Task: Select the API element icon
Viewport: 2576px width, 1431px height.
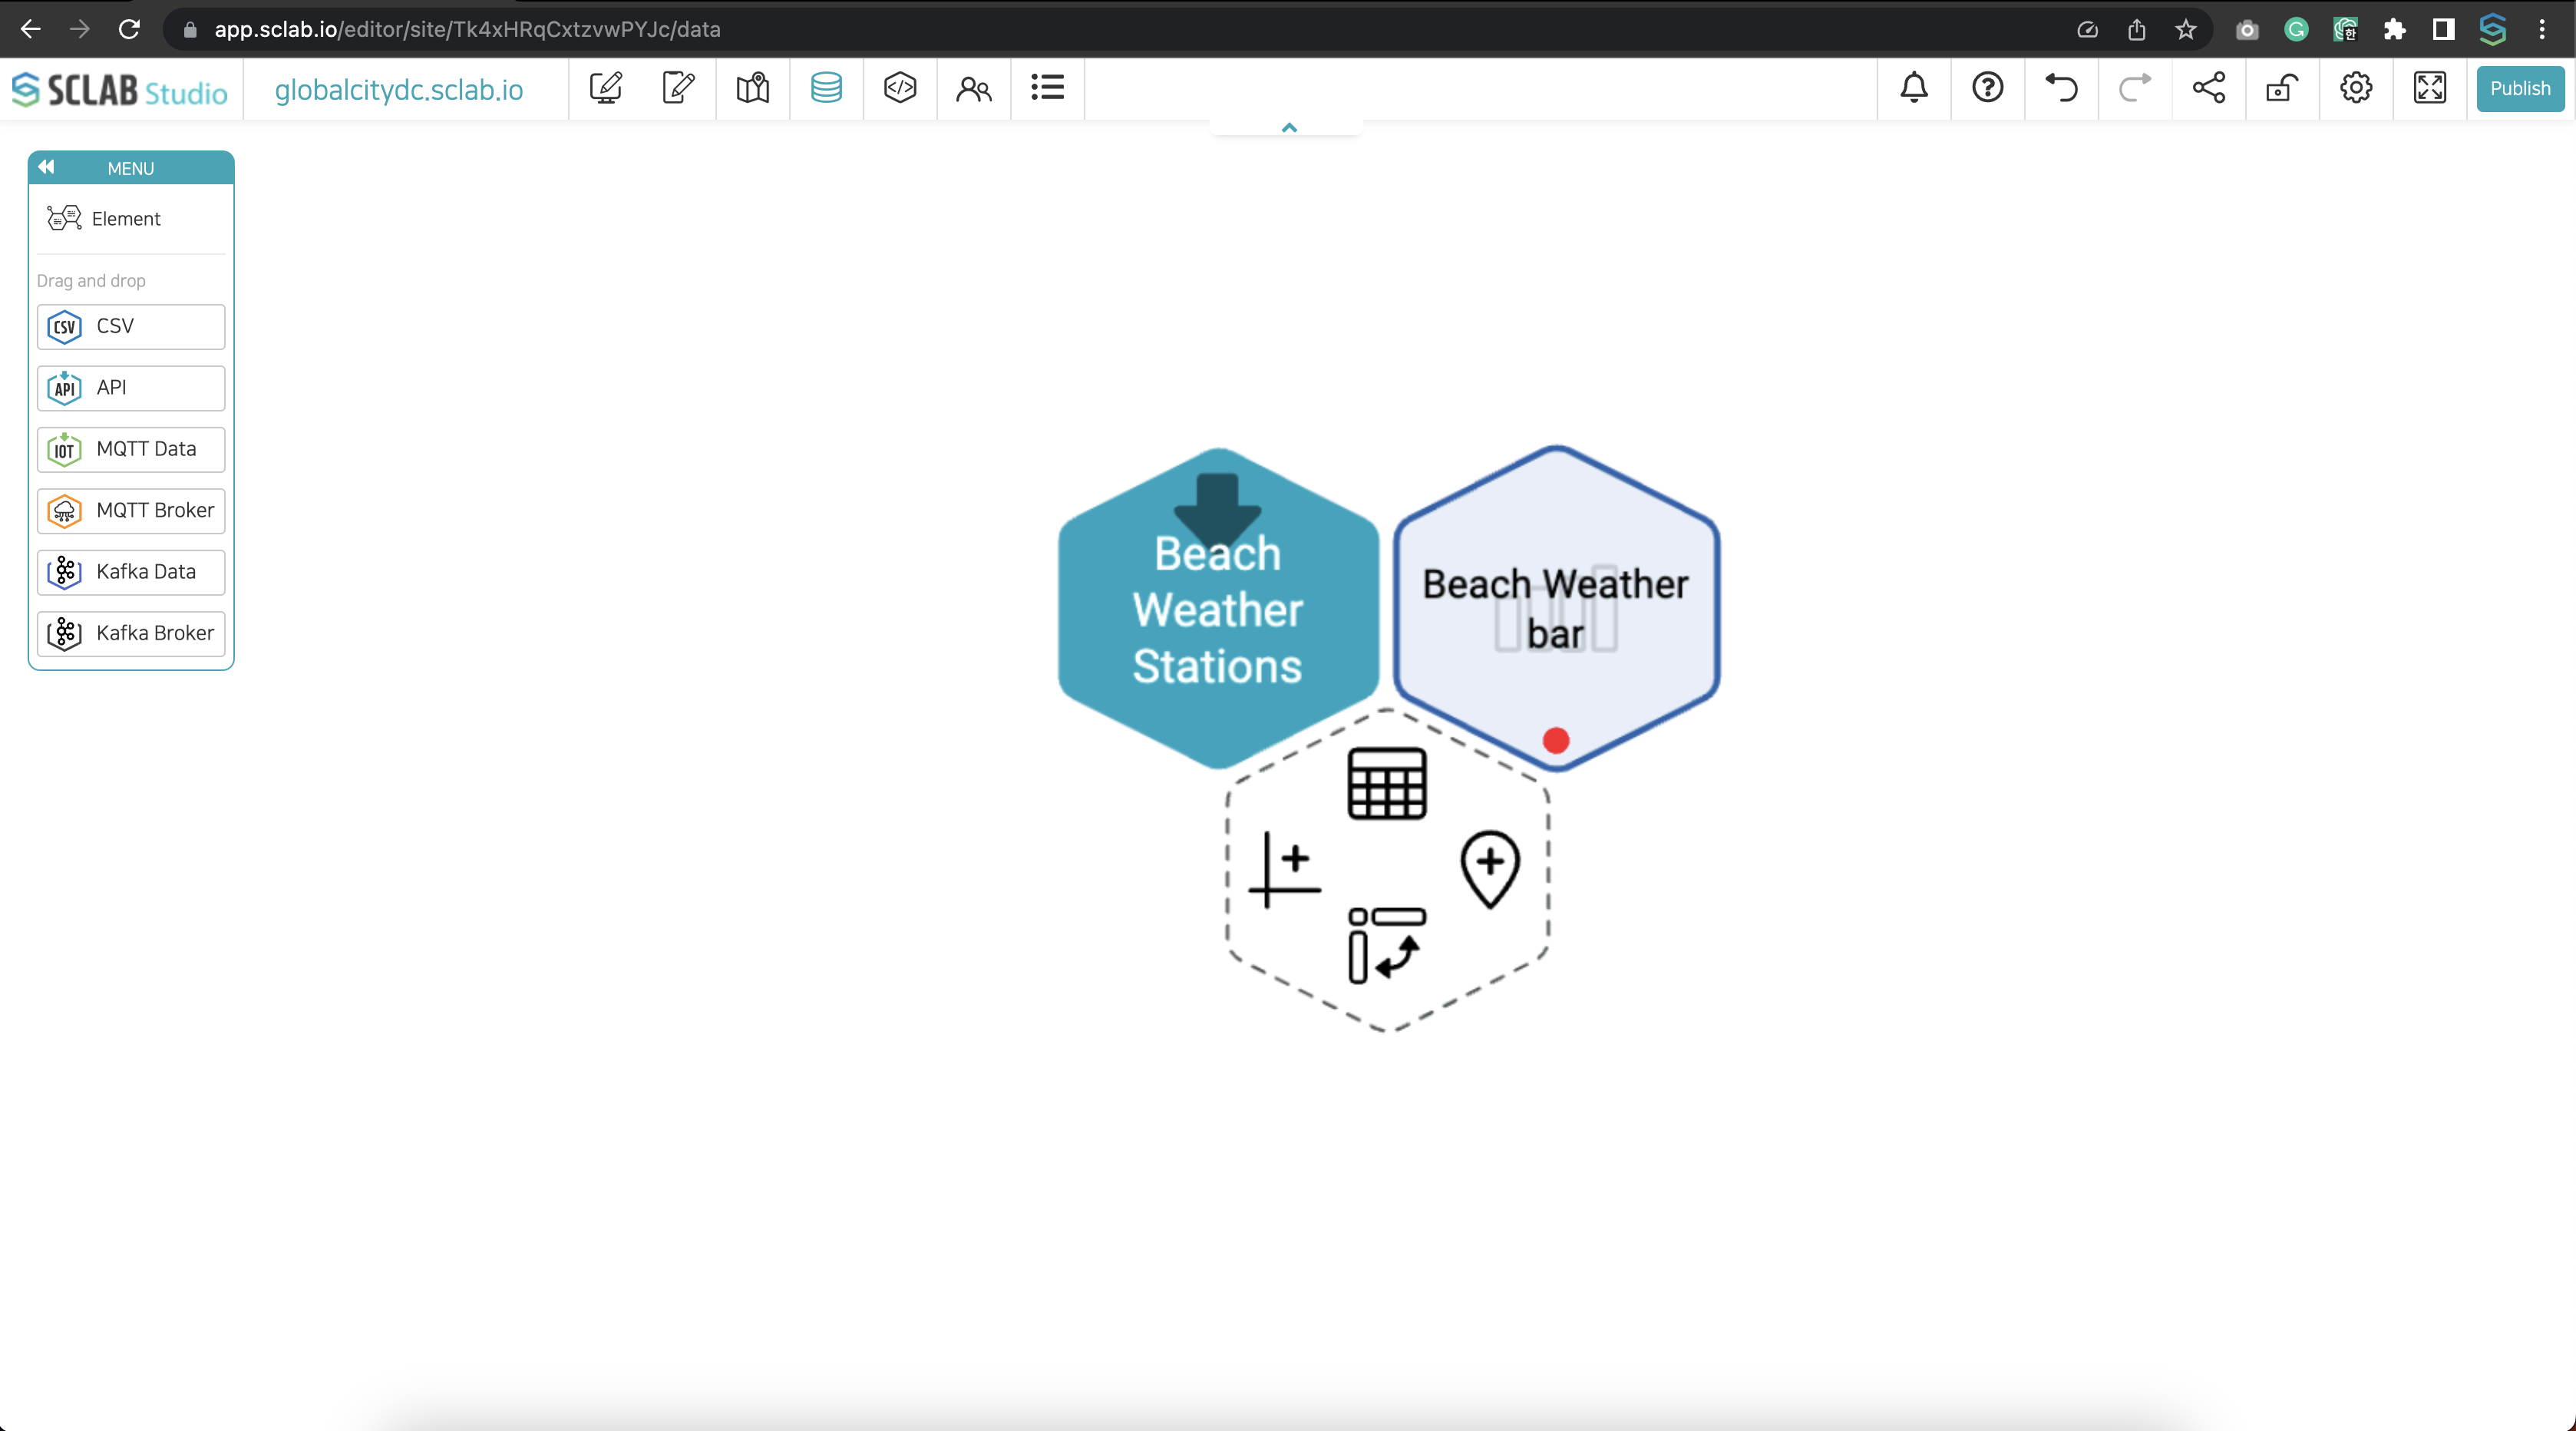Action: pos(65,386)
